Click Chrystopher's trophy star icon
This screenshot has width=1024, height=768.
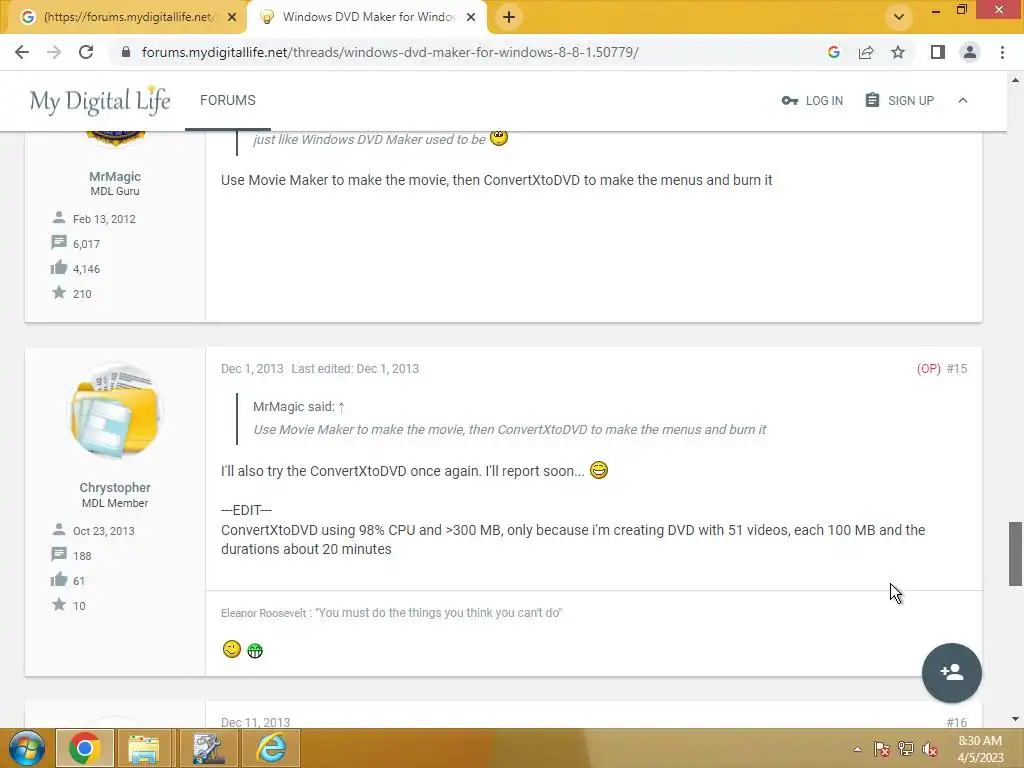[59, 605]
